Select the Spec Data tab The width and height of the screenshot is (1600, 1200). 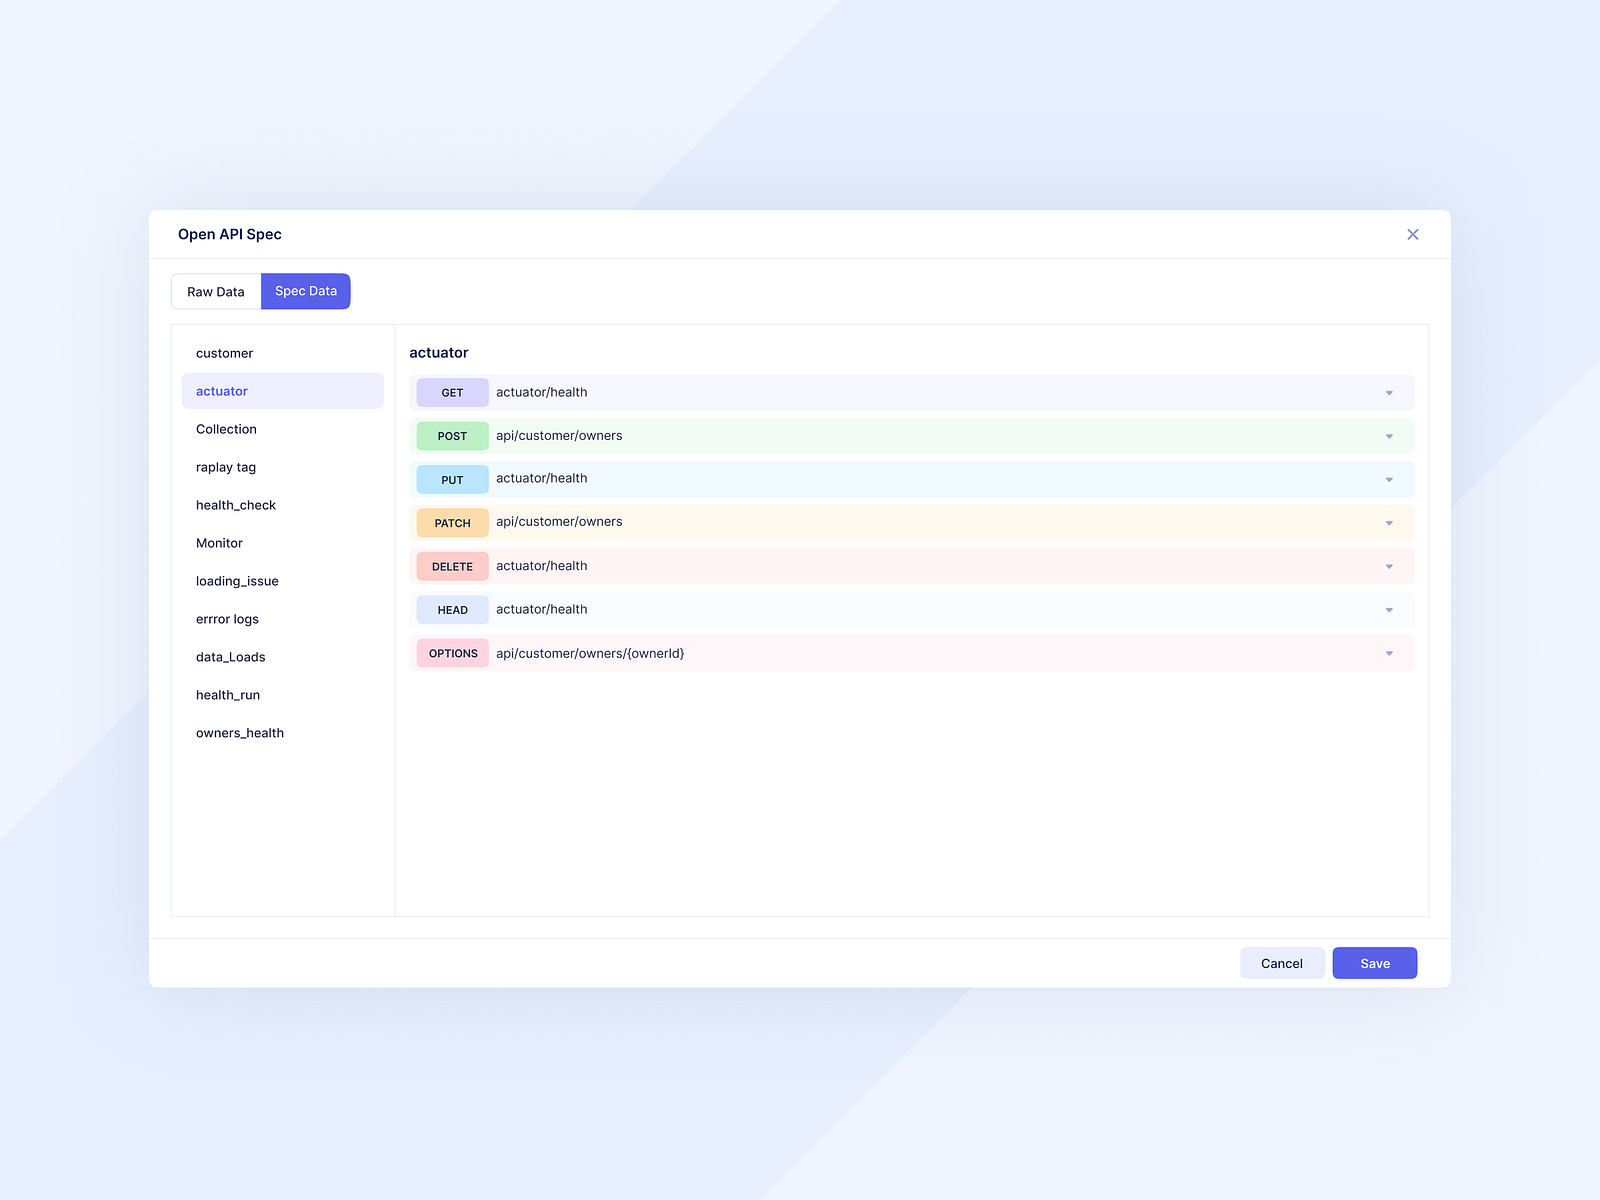pyautogui.click(x=306, y=291)
